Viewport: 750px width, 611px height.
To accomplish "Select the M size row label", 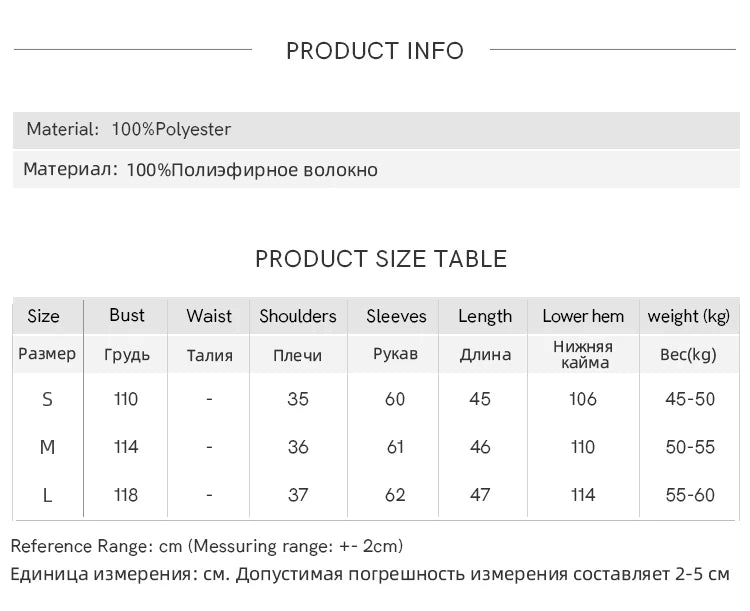I will click(x=47, y=447).
